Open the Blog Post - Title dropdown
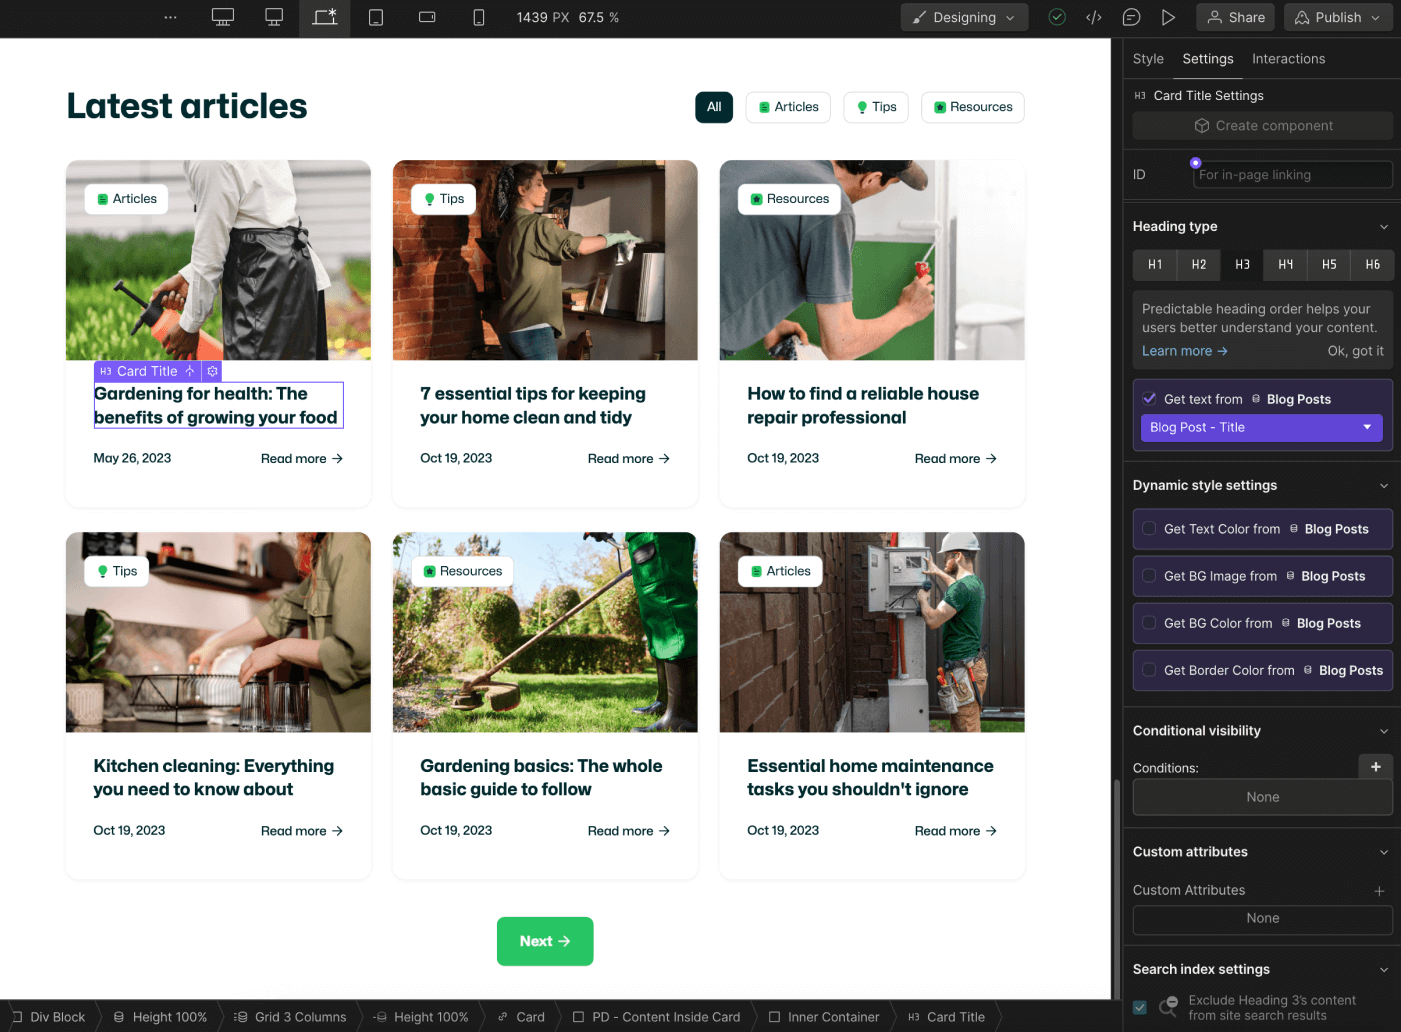 click(x=1262, y=427)
